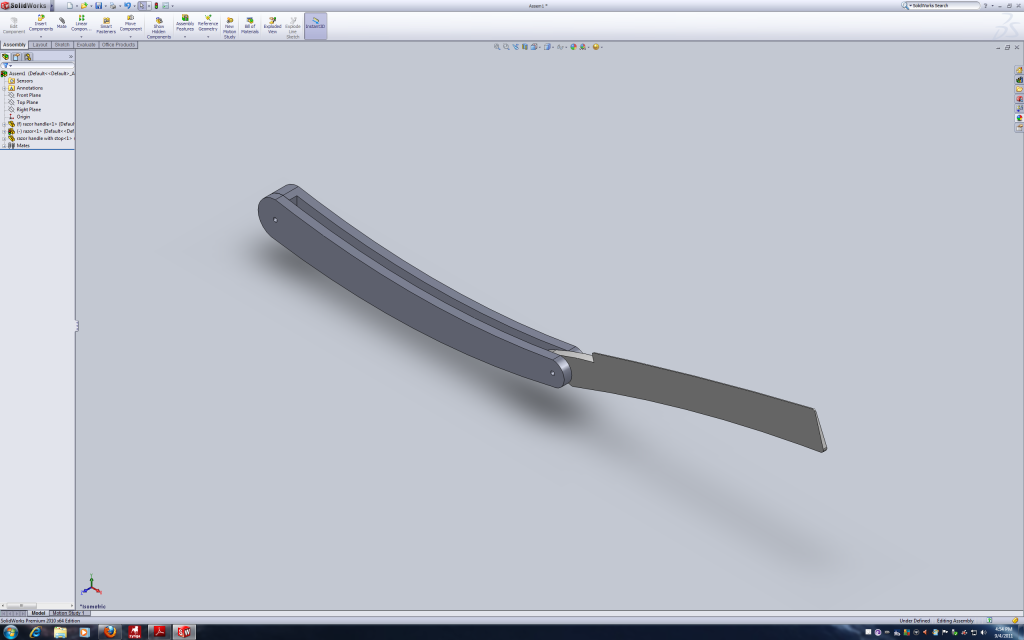Click the Insert Components tool

coord(40,24)
